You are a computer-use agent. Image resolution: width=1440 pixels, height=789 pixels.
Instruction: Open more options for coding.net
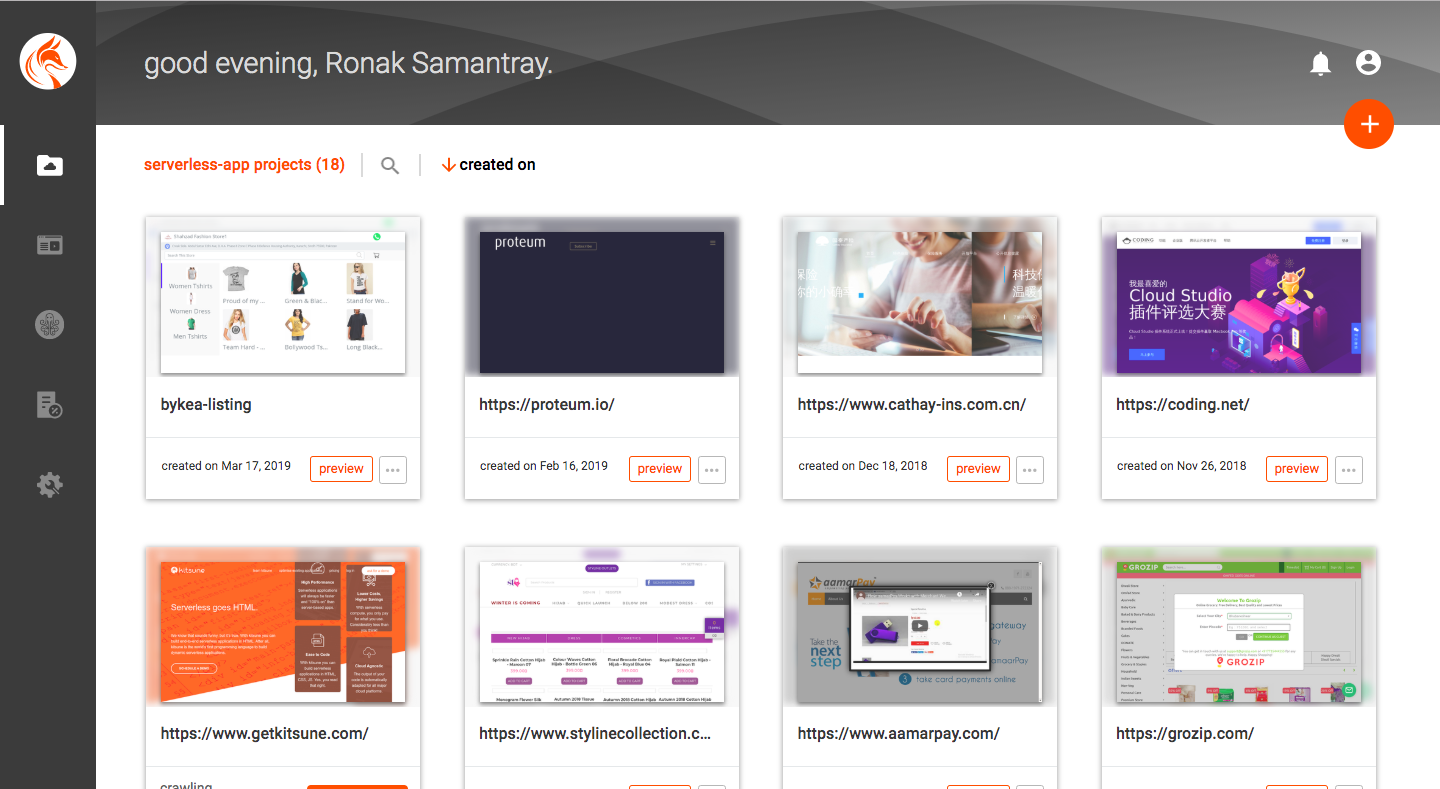(1349, 469)
